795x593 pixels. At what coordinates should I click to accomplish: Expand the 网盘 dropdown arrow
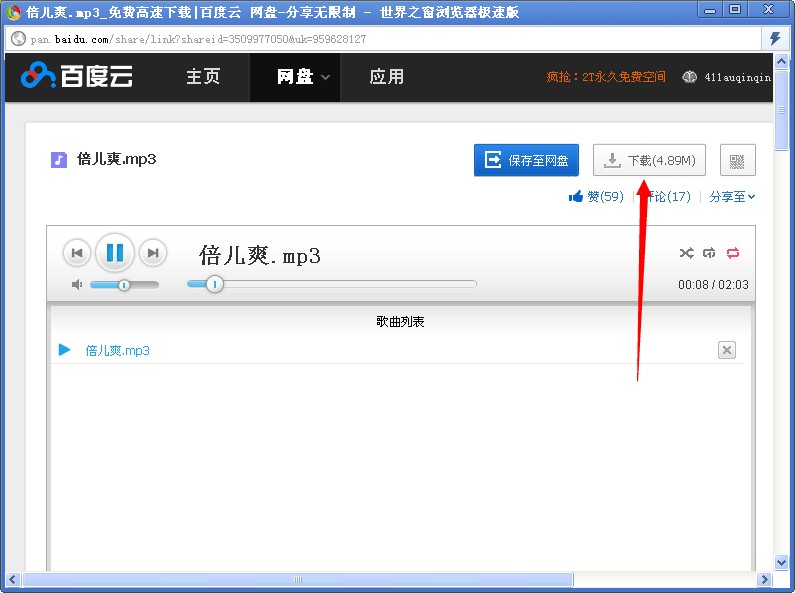[x=326, y=78]
